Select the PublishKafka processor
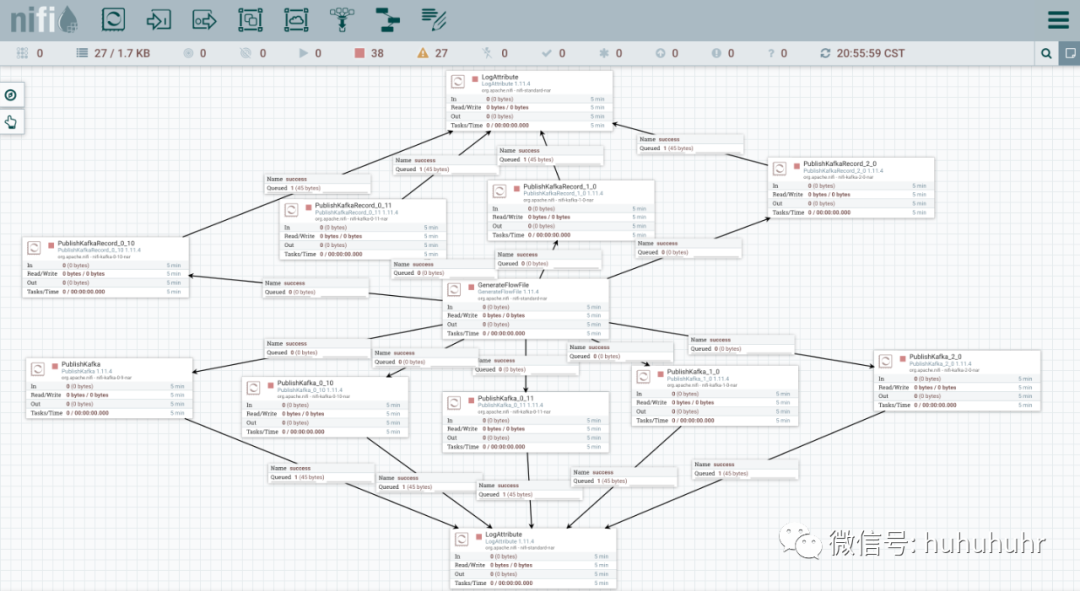This screenshot has height=591, width=1080. pos(110,388)
